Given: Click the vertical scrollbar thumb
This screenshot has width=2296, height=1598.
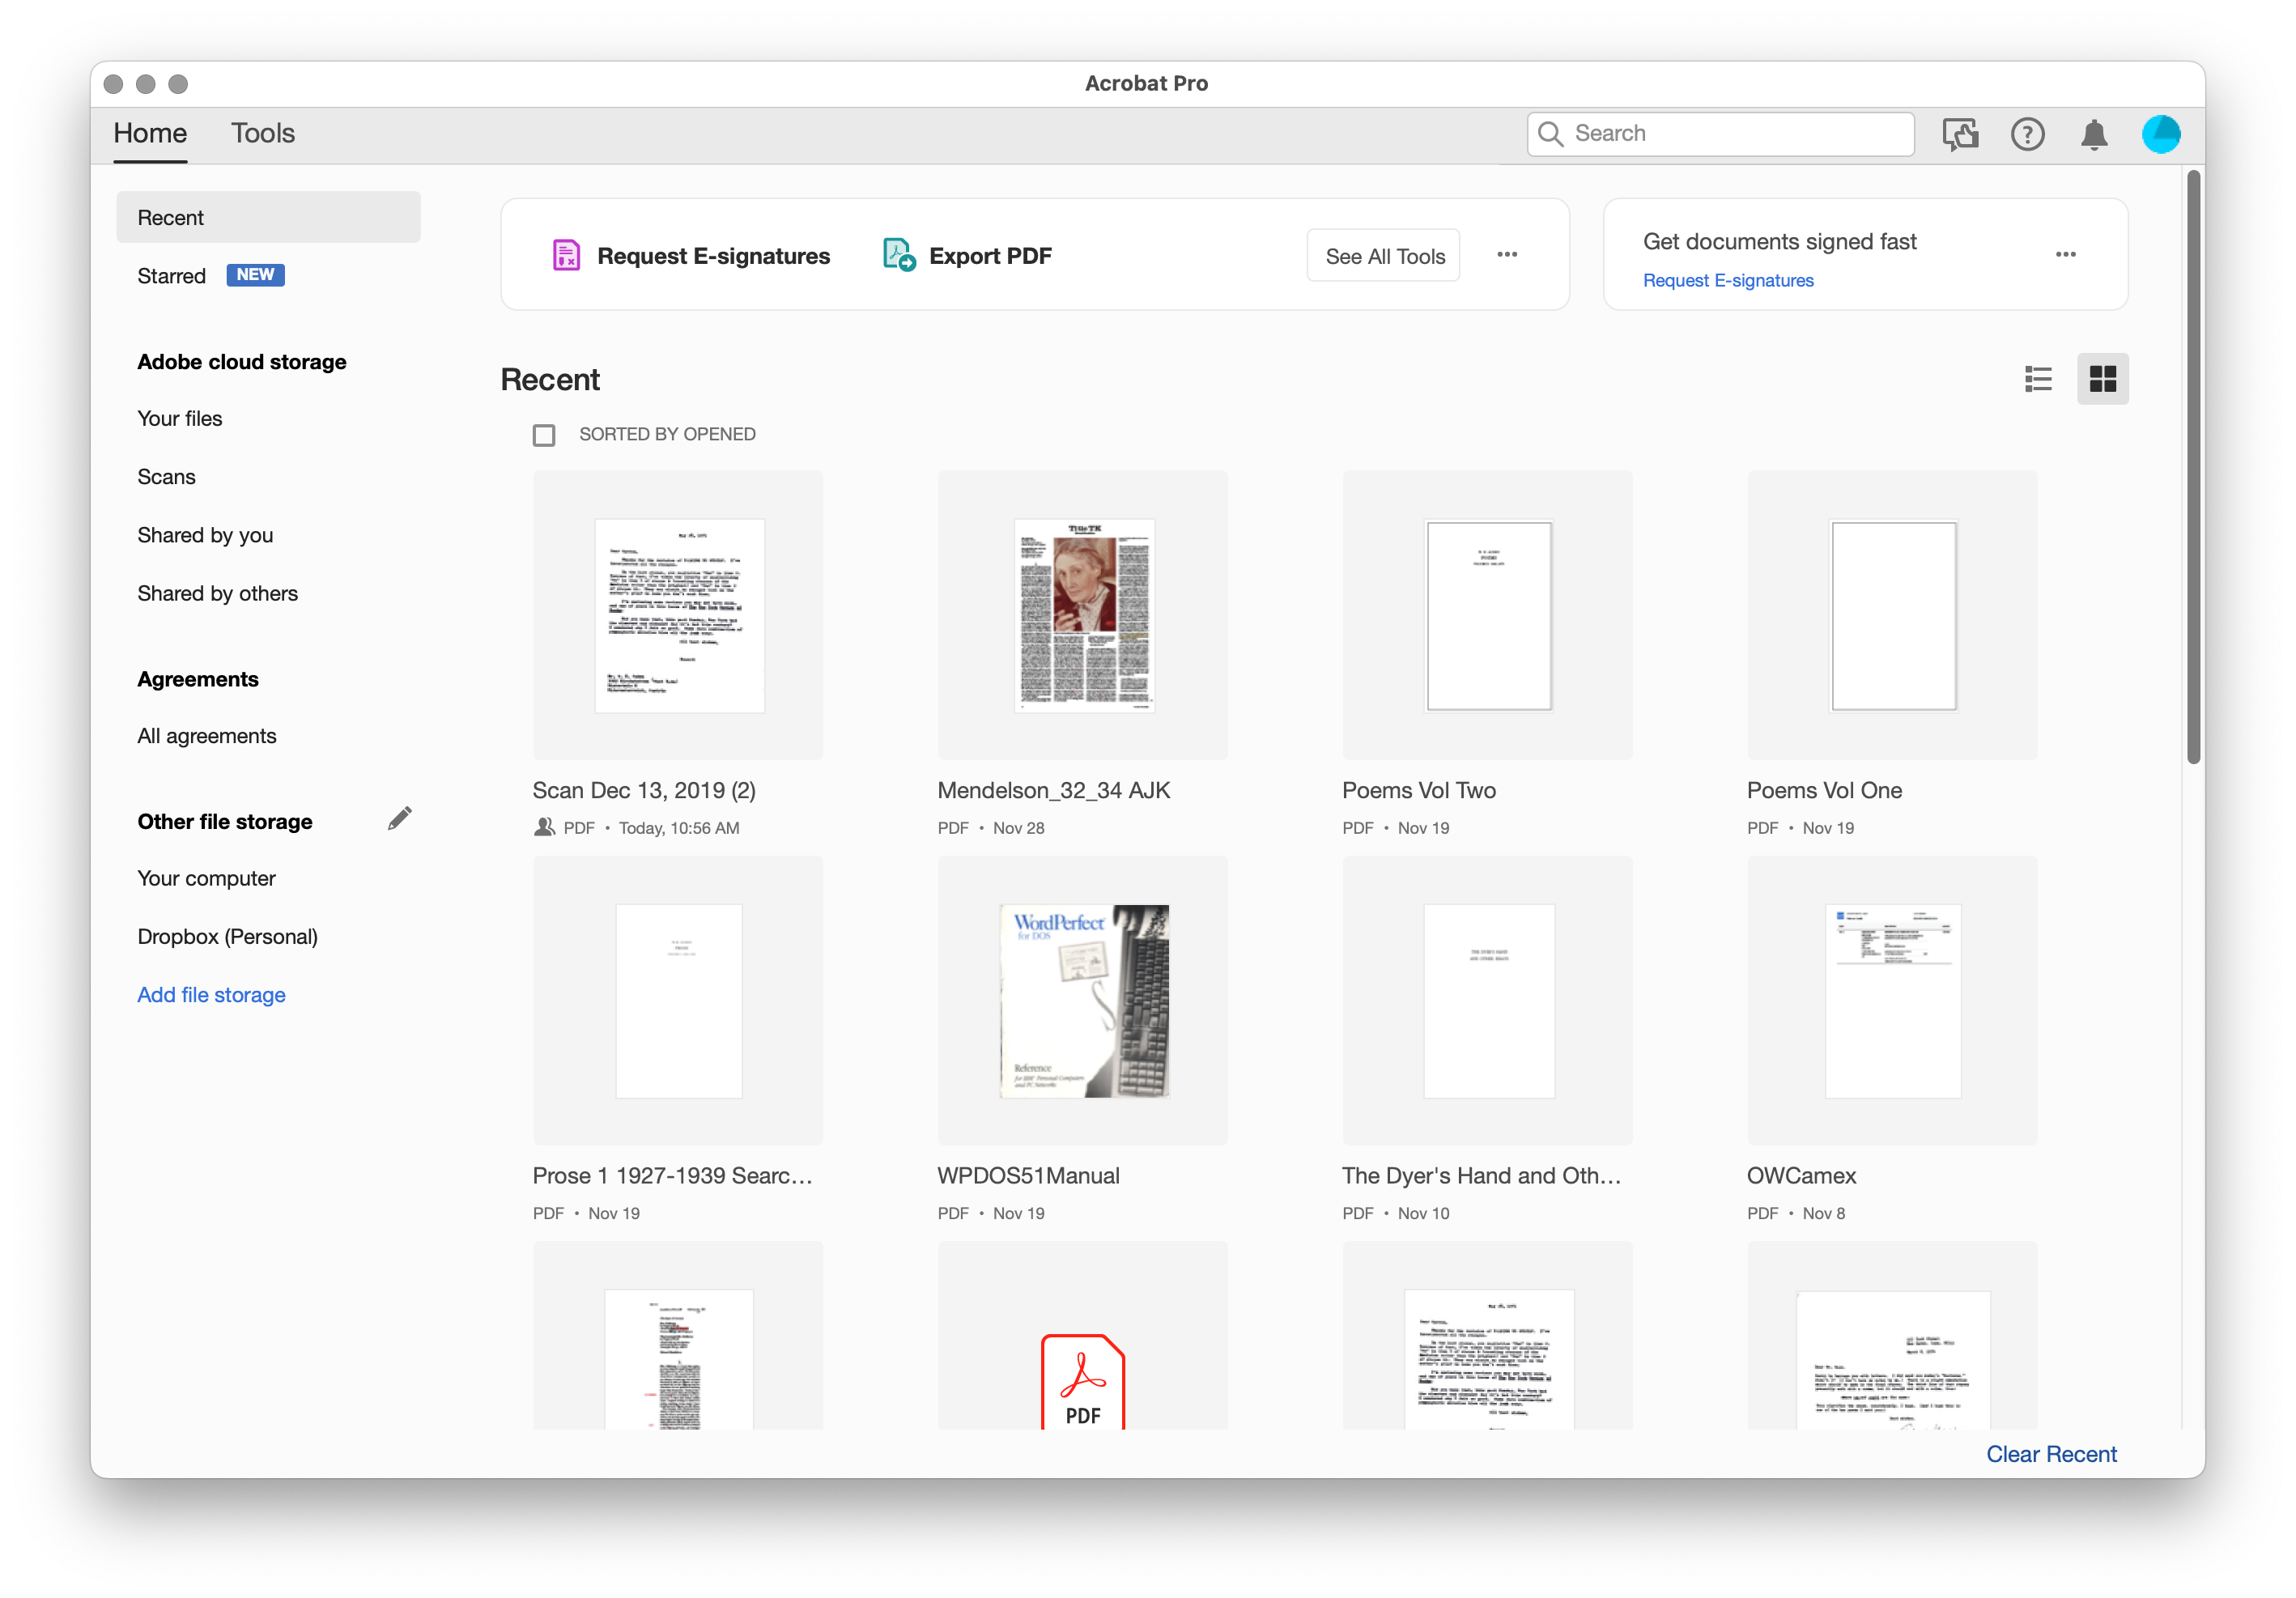Looking at the screenshot, I should point(2194,467).
